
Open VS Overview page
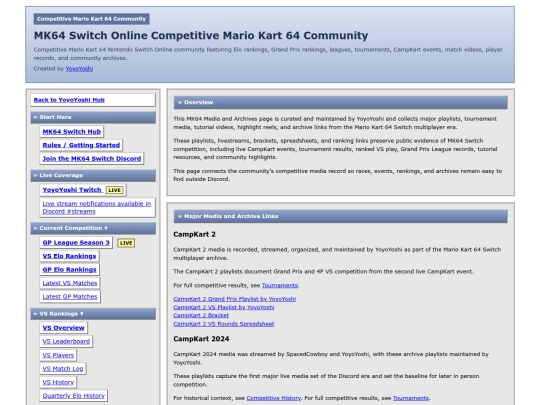tap(64, 328)
